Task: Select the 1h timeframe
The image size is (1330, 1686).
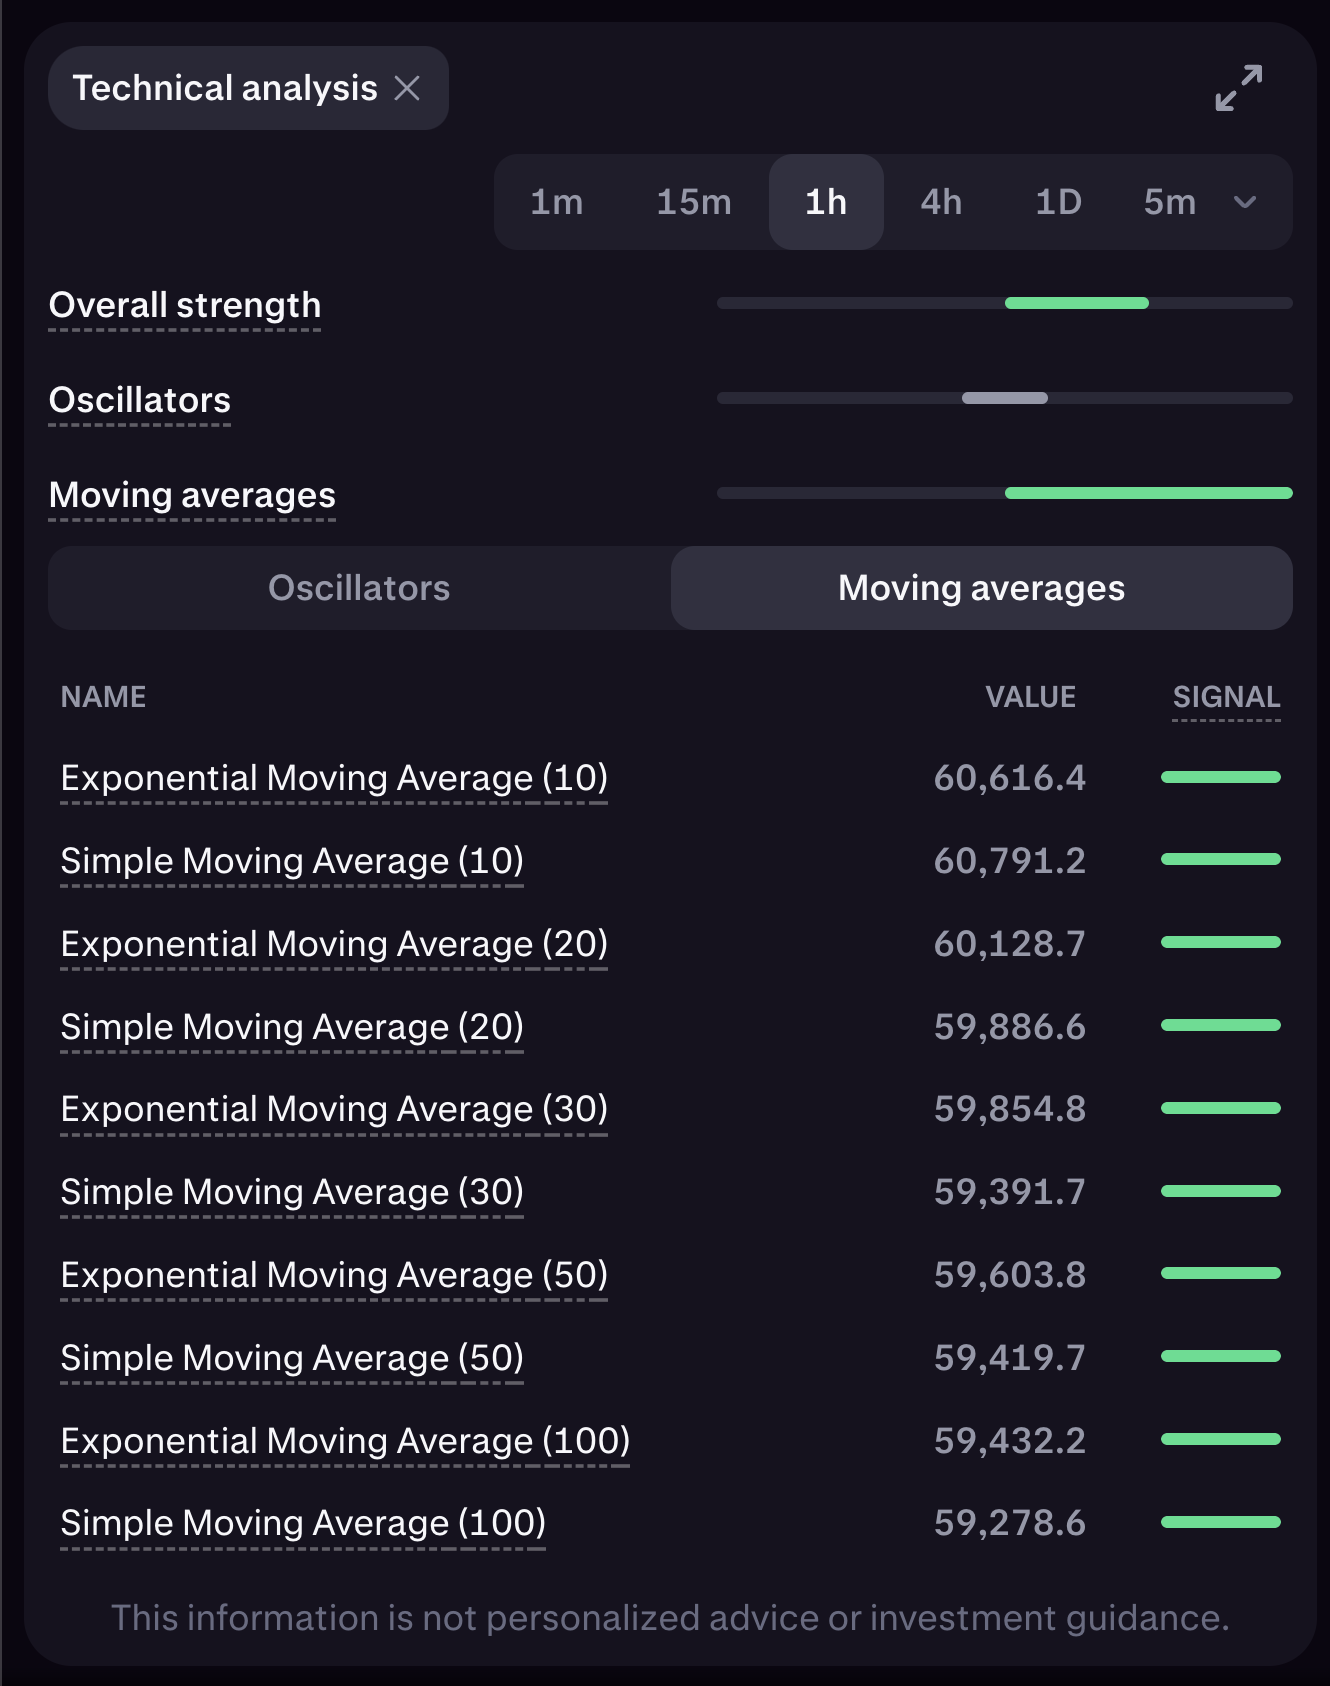Action: (826, 202)
